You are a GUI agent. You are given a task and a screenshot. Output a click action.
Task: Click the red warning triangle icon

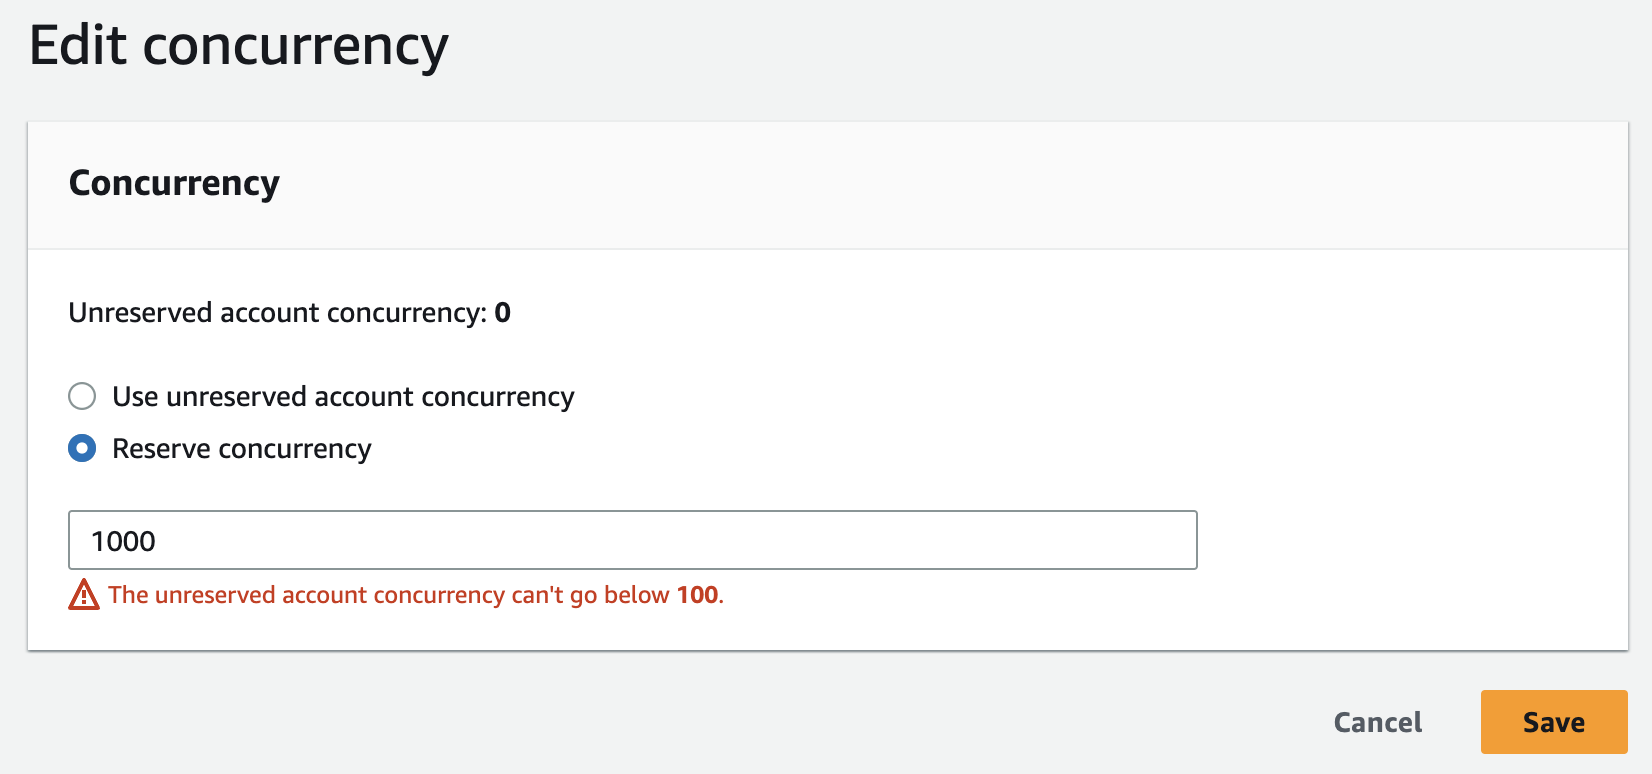[84, 595]
